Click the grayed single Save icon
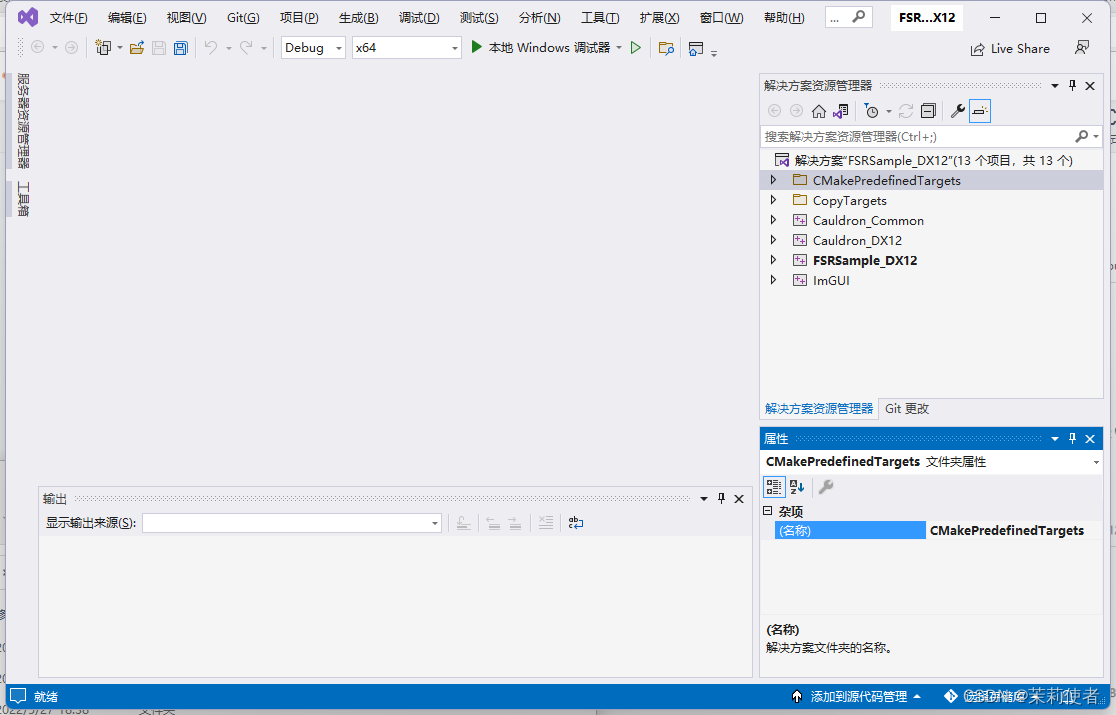Screen dimensions: 1116x715 click(x=159, y=48)
